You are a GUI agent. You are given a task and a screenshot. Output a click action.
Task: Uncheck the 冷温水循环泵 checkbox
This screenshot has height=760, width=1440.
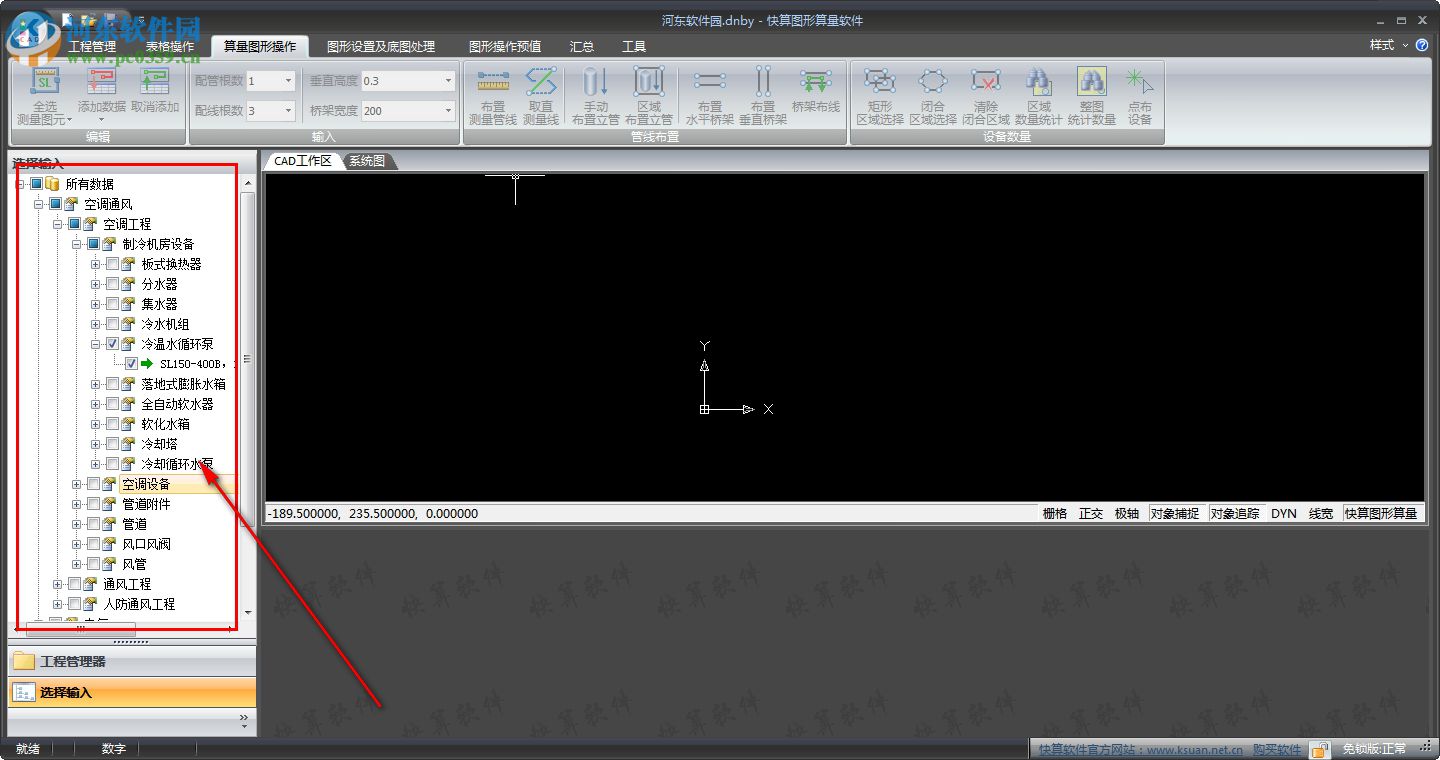pos(112,344)
